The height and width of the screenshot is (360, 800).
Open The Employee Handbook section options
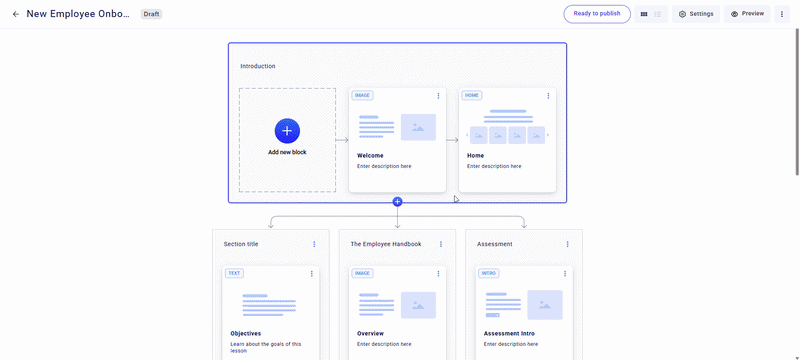[441, 244]
